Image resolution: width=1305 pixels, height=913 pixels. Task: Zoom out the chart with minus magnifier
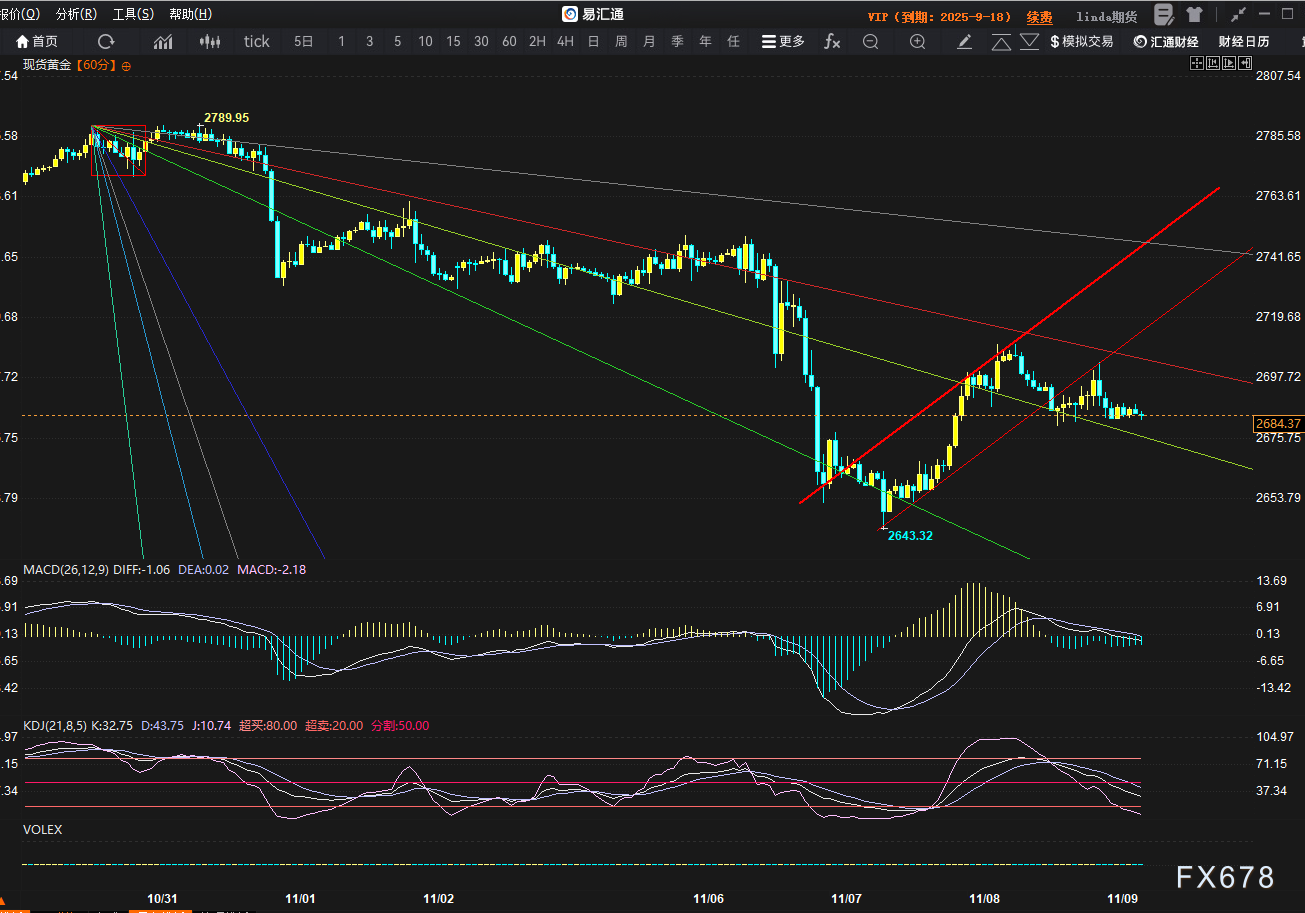(x=870, y=41)
